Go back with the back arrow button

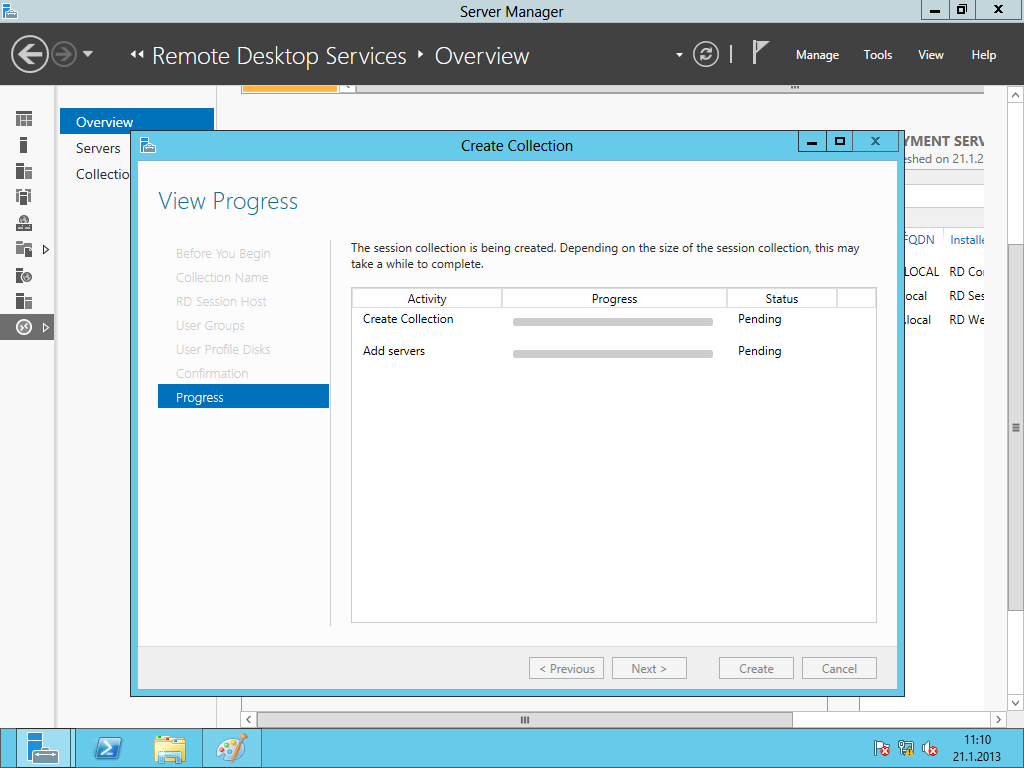tap(30, 54)
